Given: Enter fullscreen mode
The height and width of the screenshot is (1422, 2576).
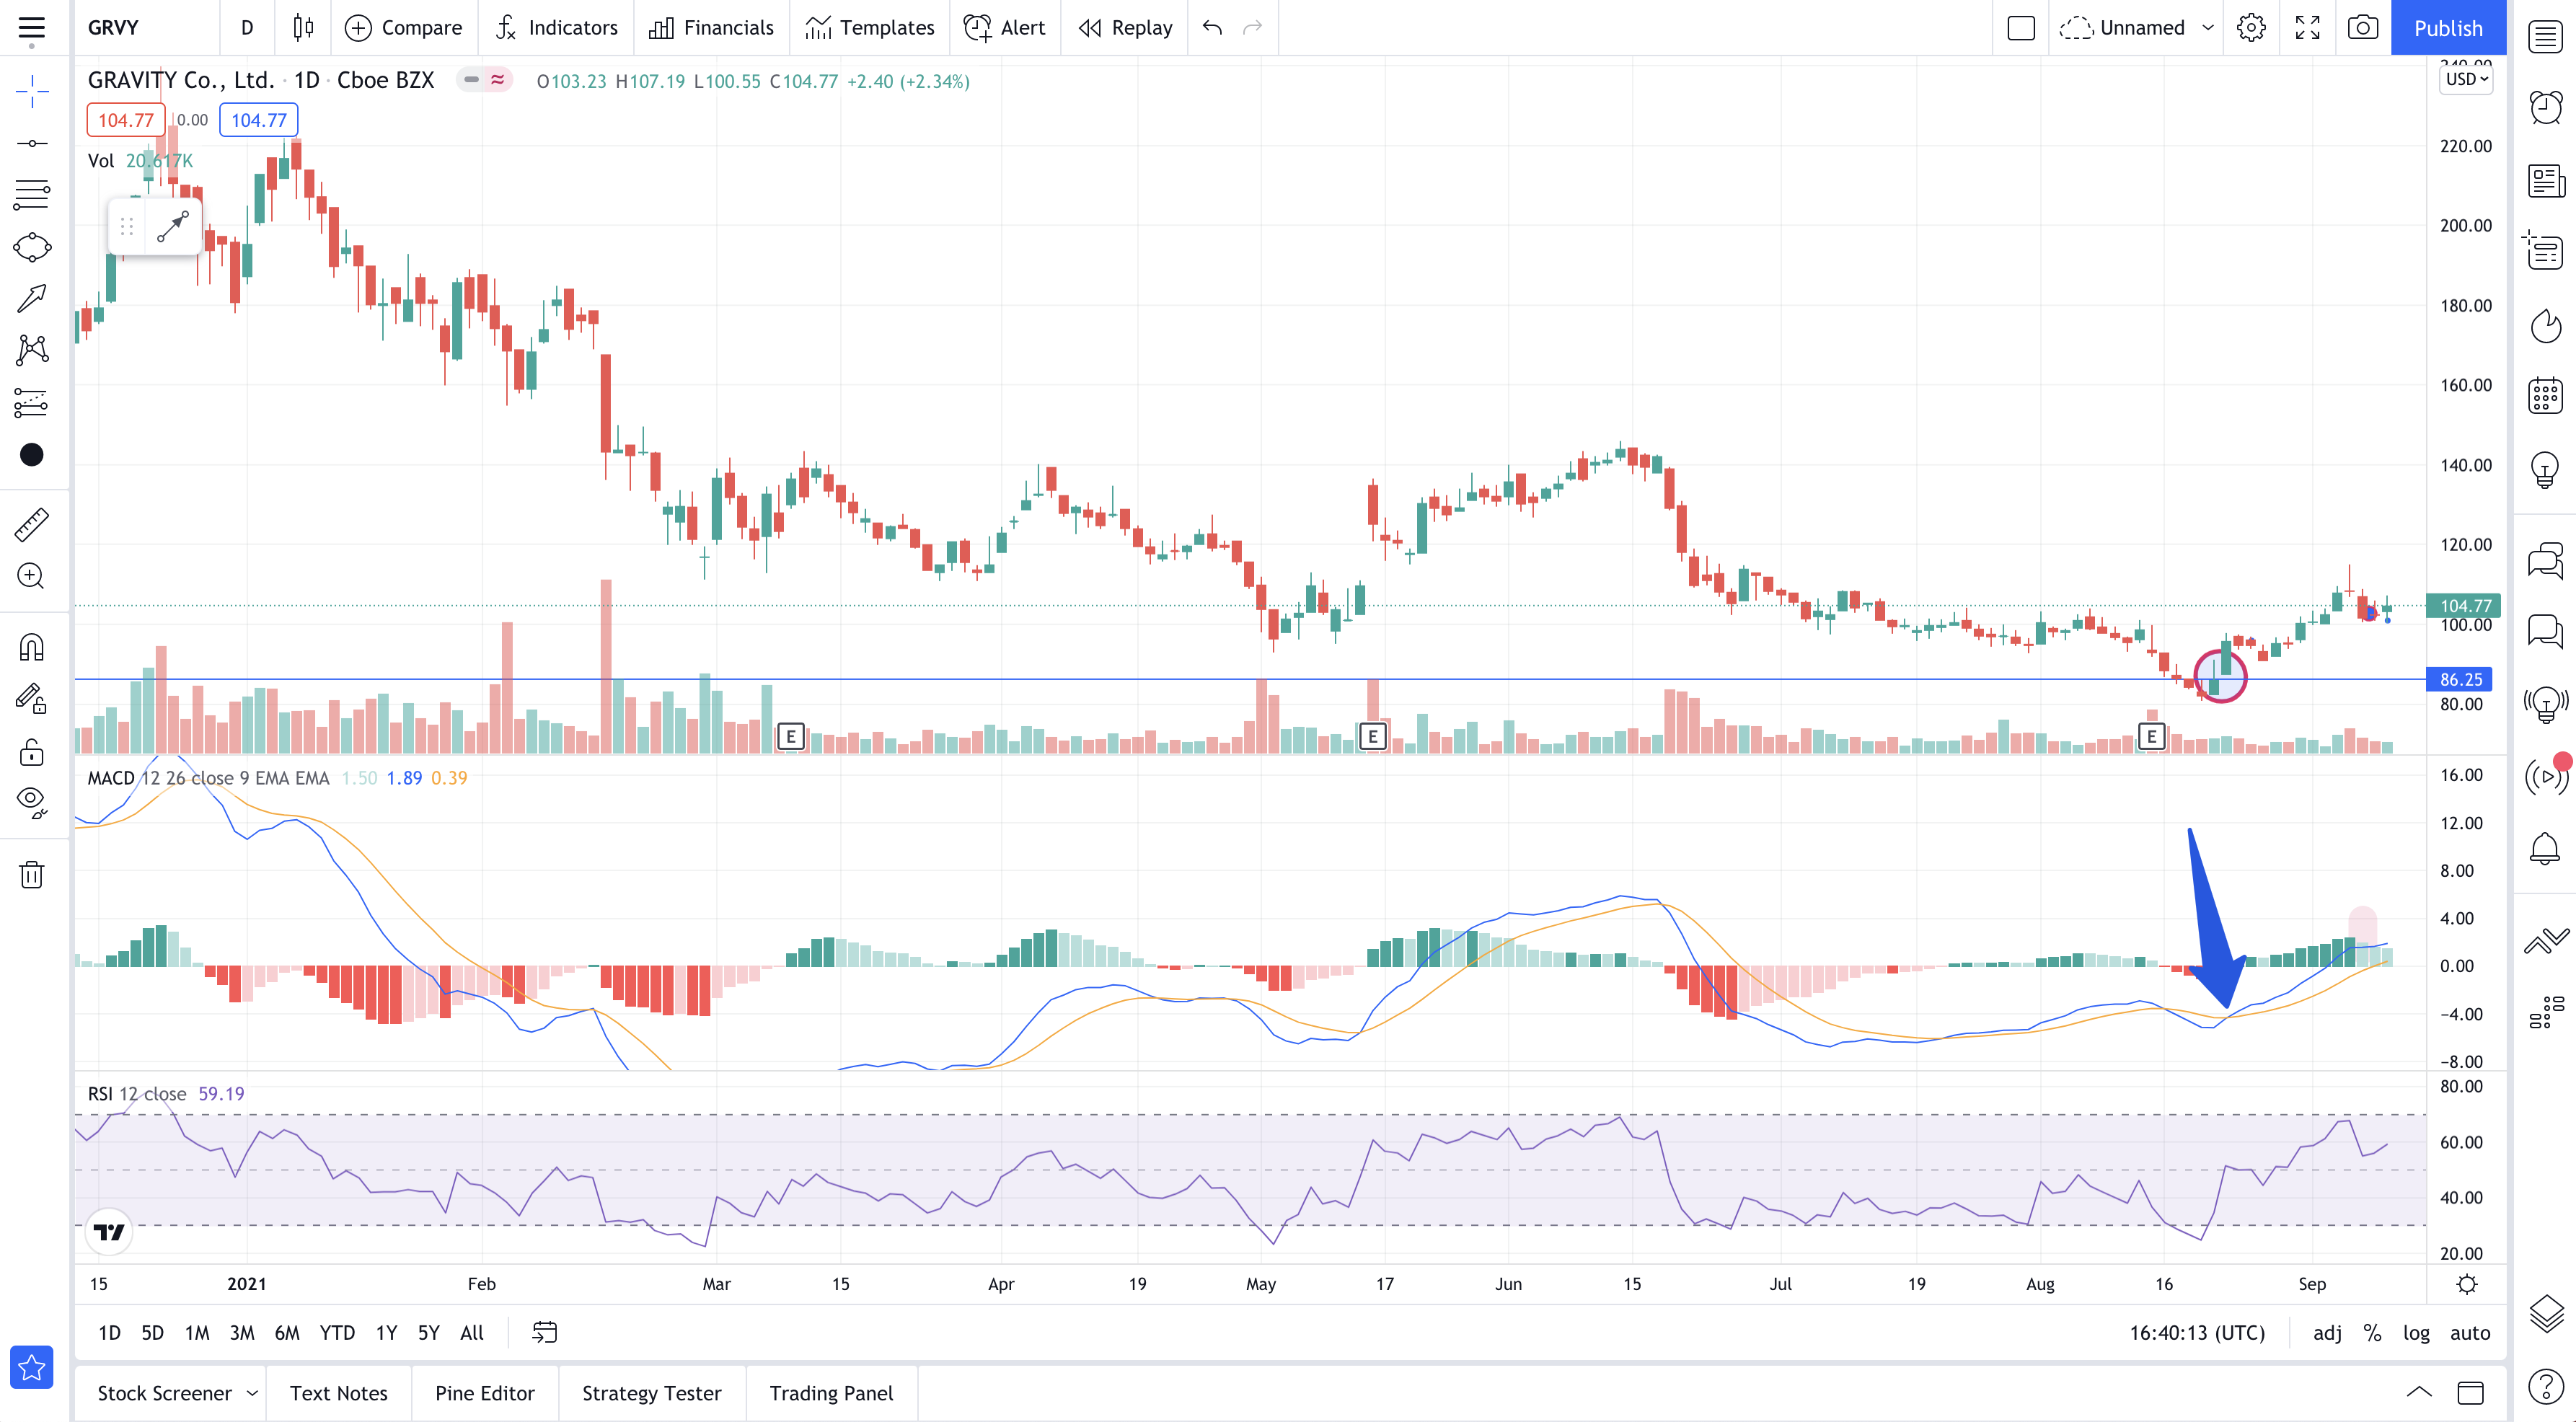Looking at the screenshot, I should 2307,27.
